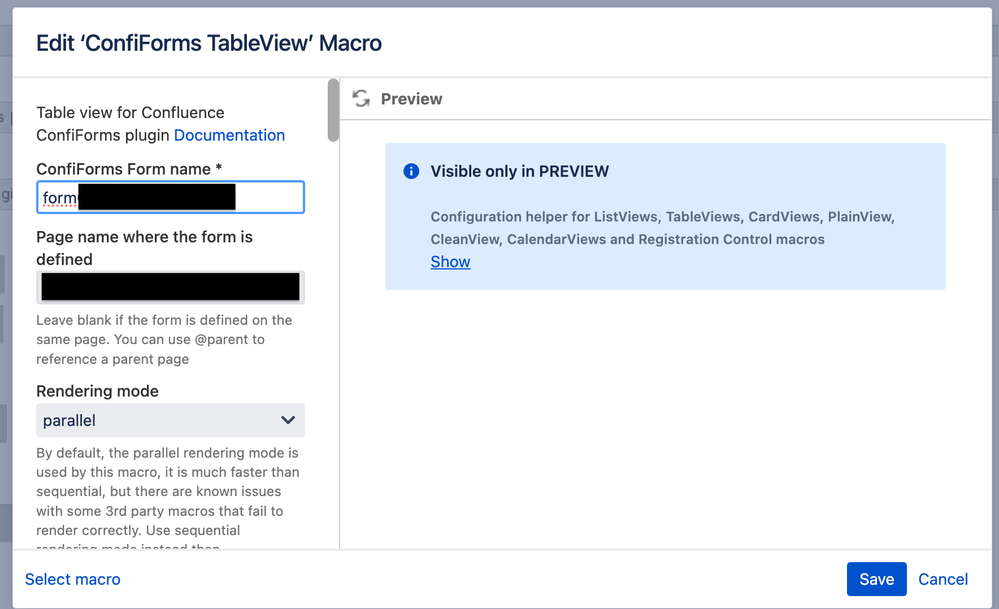Click the Rendering mode chevron arrow

point(288,420)
